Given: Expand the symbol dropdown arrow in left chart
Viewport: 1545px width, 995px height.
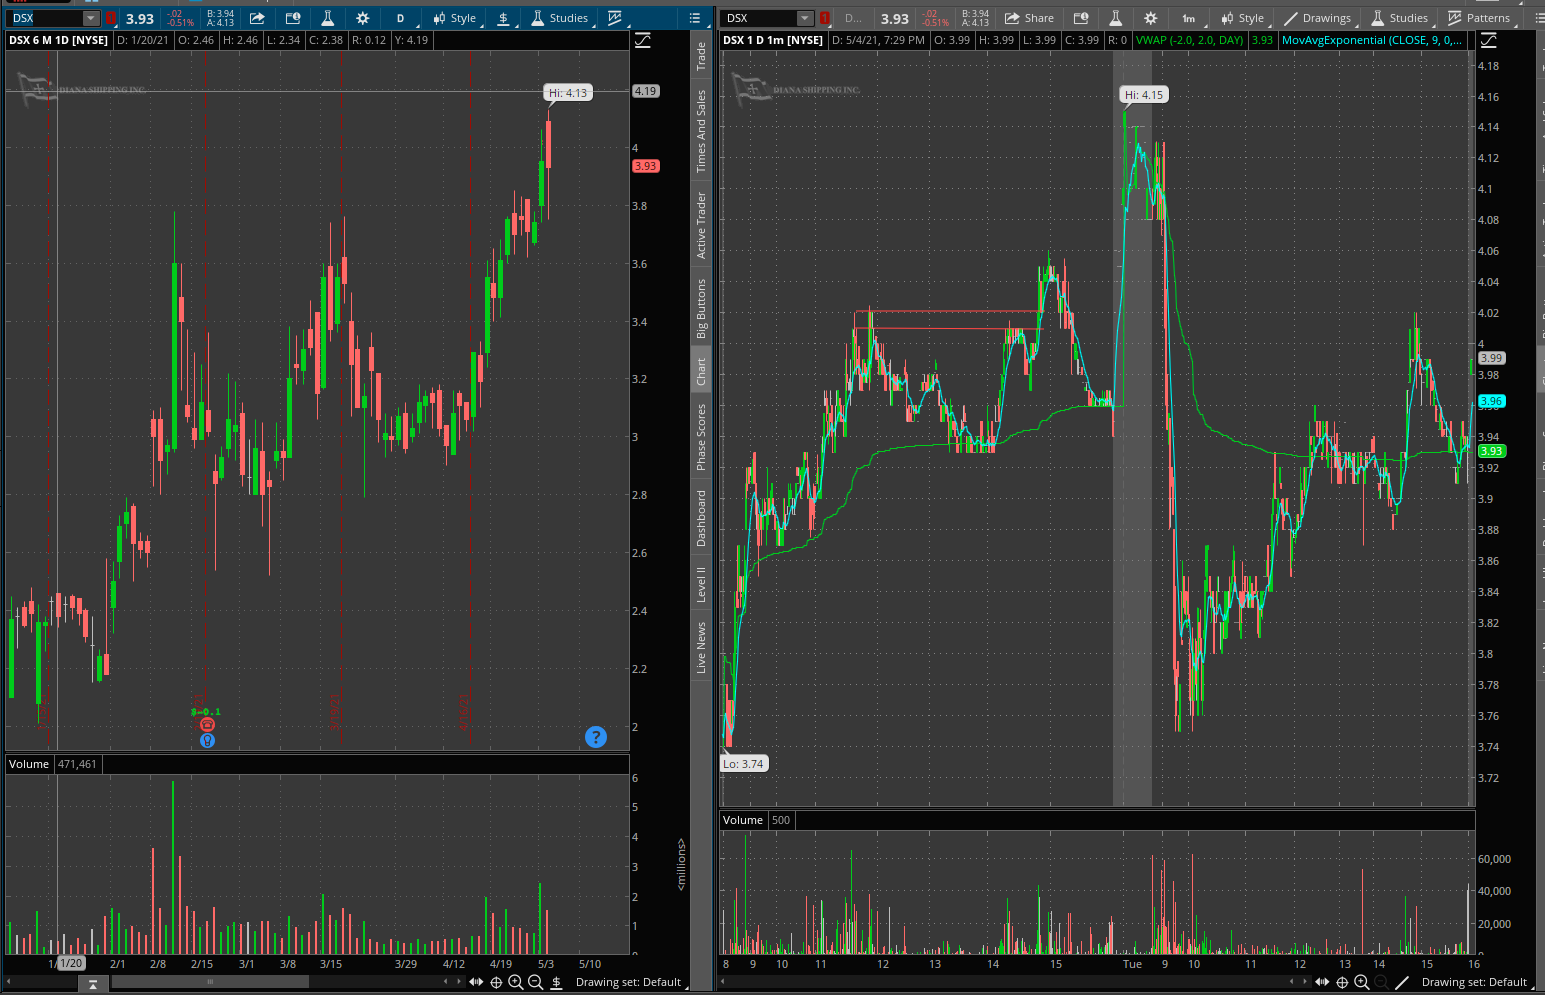Looking at the screenshot, I should point(91,18).
